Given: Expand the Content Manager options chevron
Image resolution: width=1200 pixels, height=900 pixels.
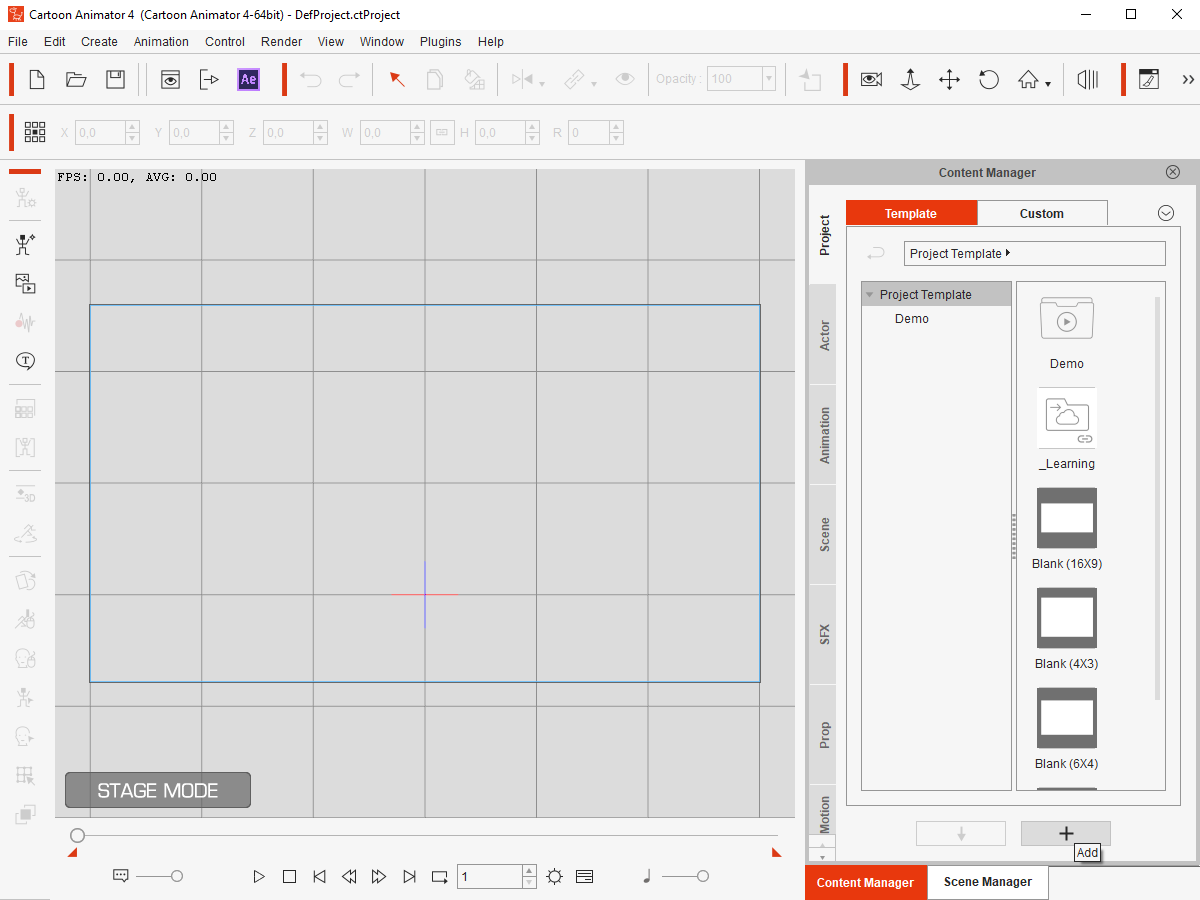Looking at the screenshot, I should tap(1165, 213).
